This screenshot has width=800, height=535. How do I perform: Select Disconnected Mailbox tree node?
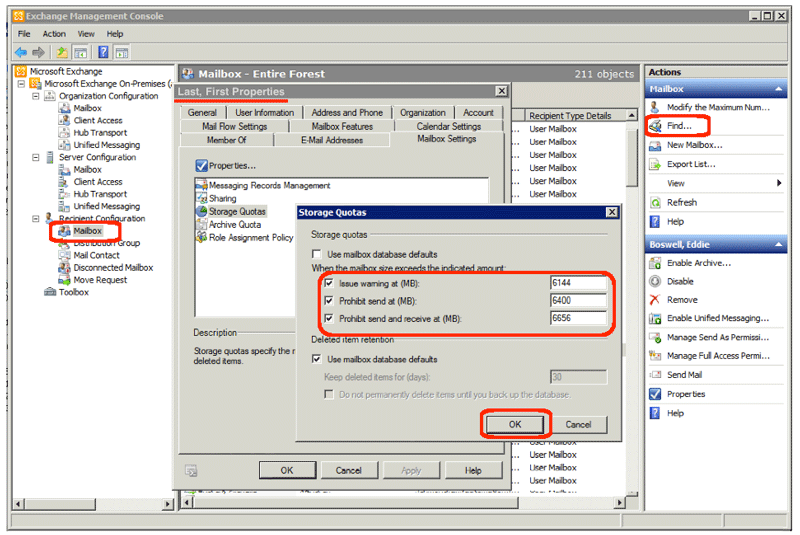(x=113, y=268)
